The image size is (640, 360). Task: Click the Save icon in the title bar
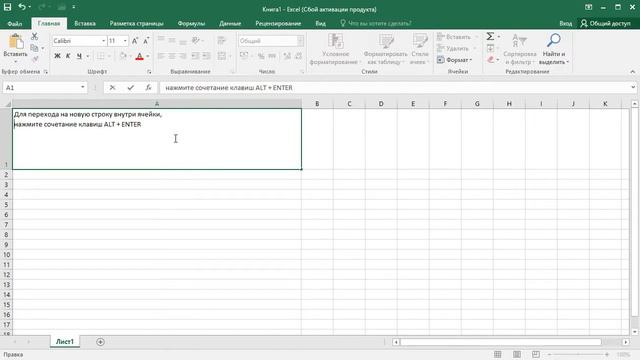7,7
